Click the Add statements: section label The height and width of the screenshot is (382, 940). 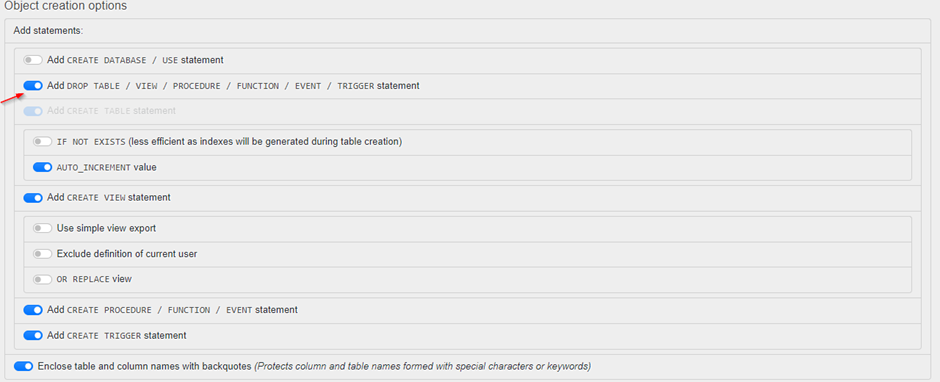coord(48,29)
